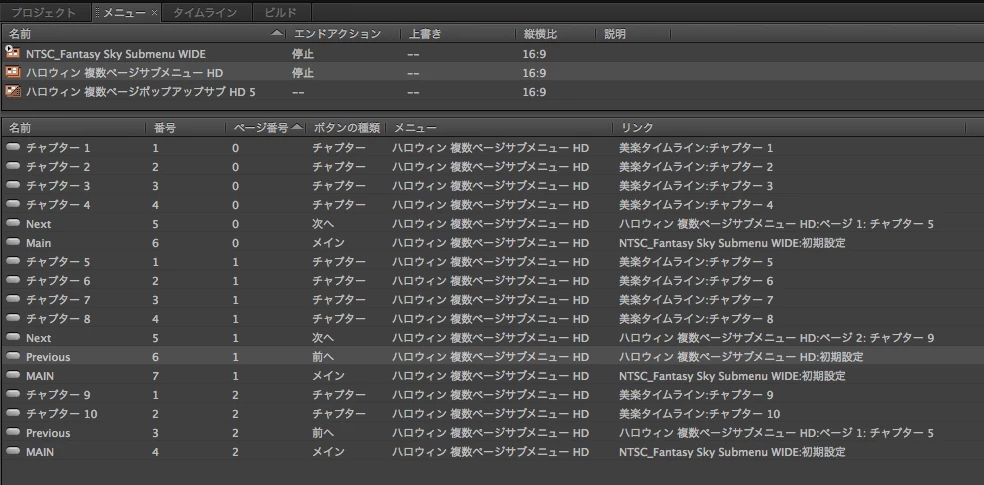Click the button icon beside チャプター 5
Image resolution: width=984 pixels, height=485 pixels.
click(x=13, y=261)
